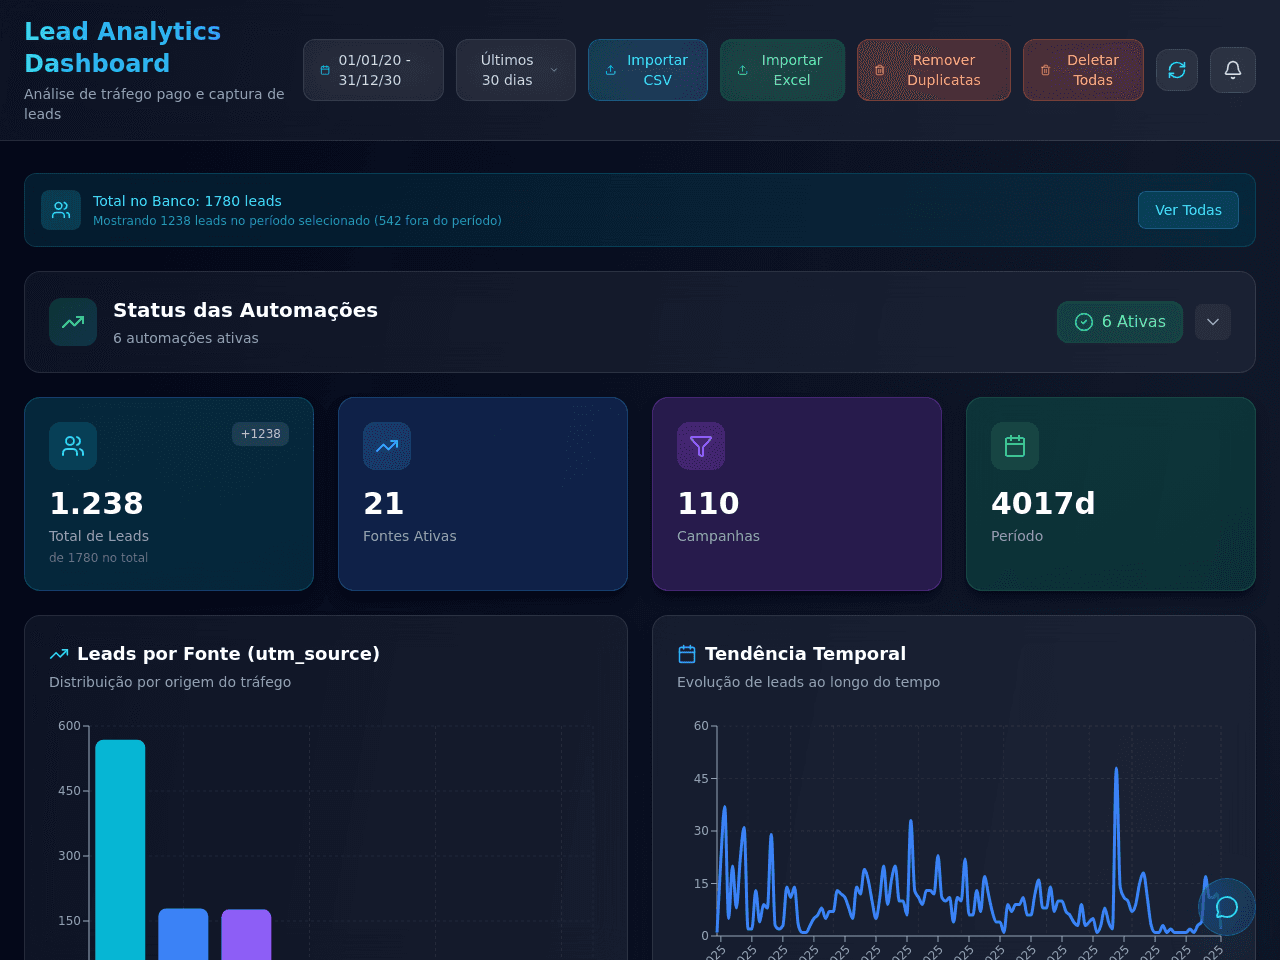1280x960 pixels.
Task: Click the trend icon beside Leads por Fonte title
Action: pyautogui.click(x=59, y=654)
